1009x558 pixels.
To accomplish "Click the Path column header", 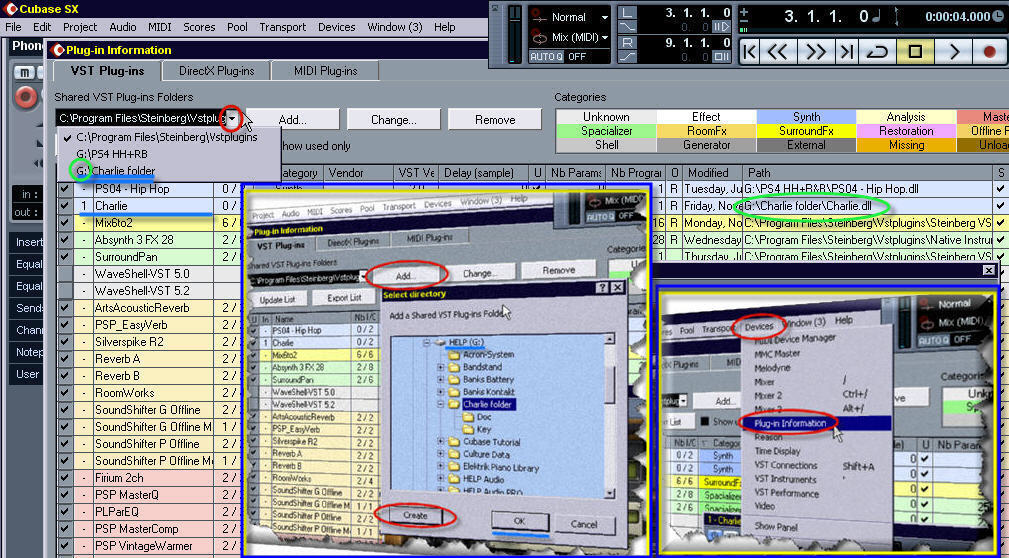I will tap(867, 173).
